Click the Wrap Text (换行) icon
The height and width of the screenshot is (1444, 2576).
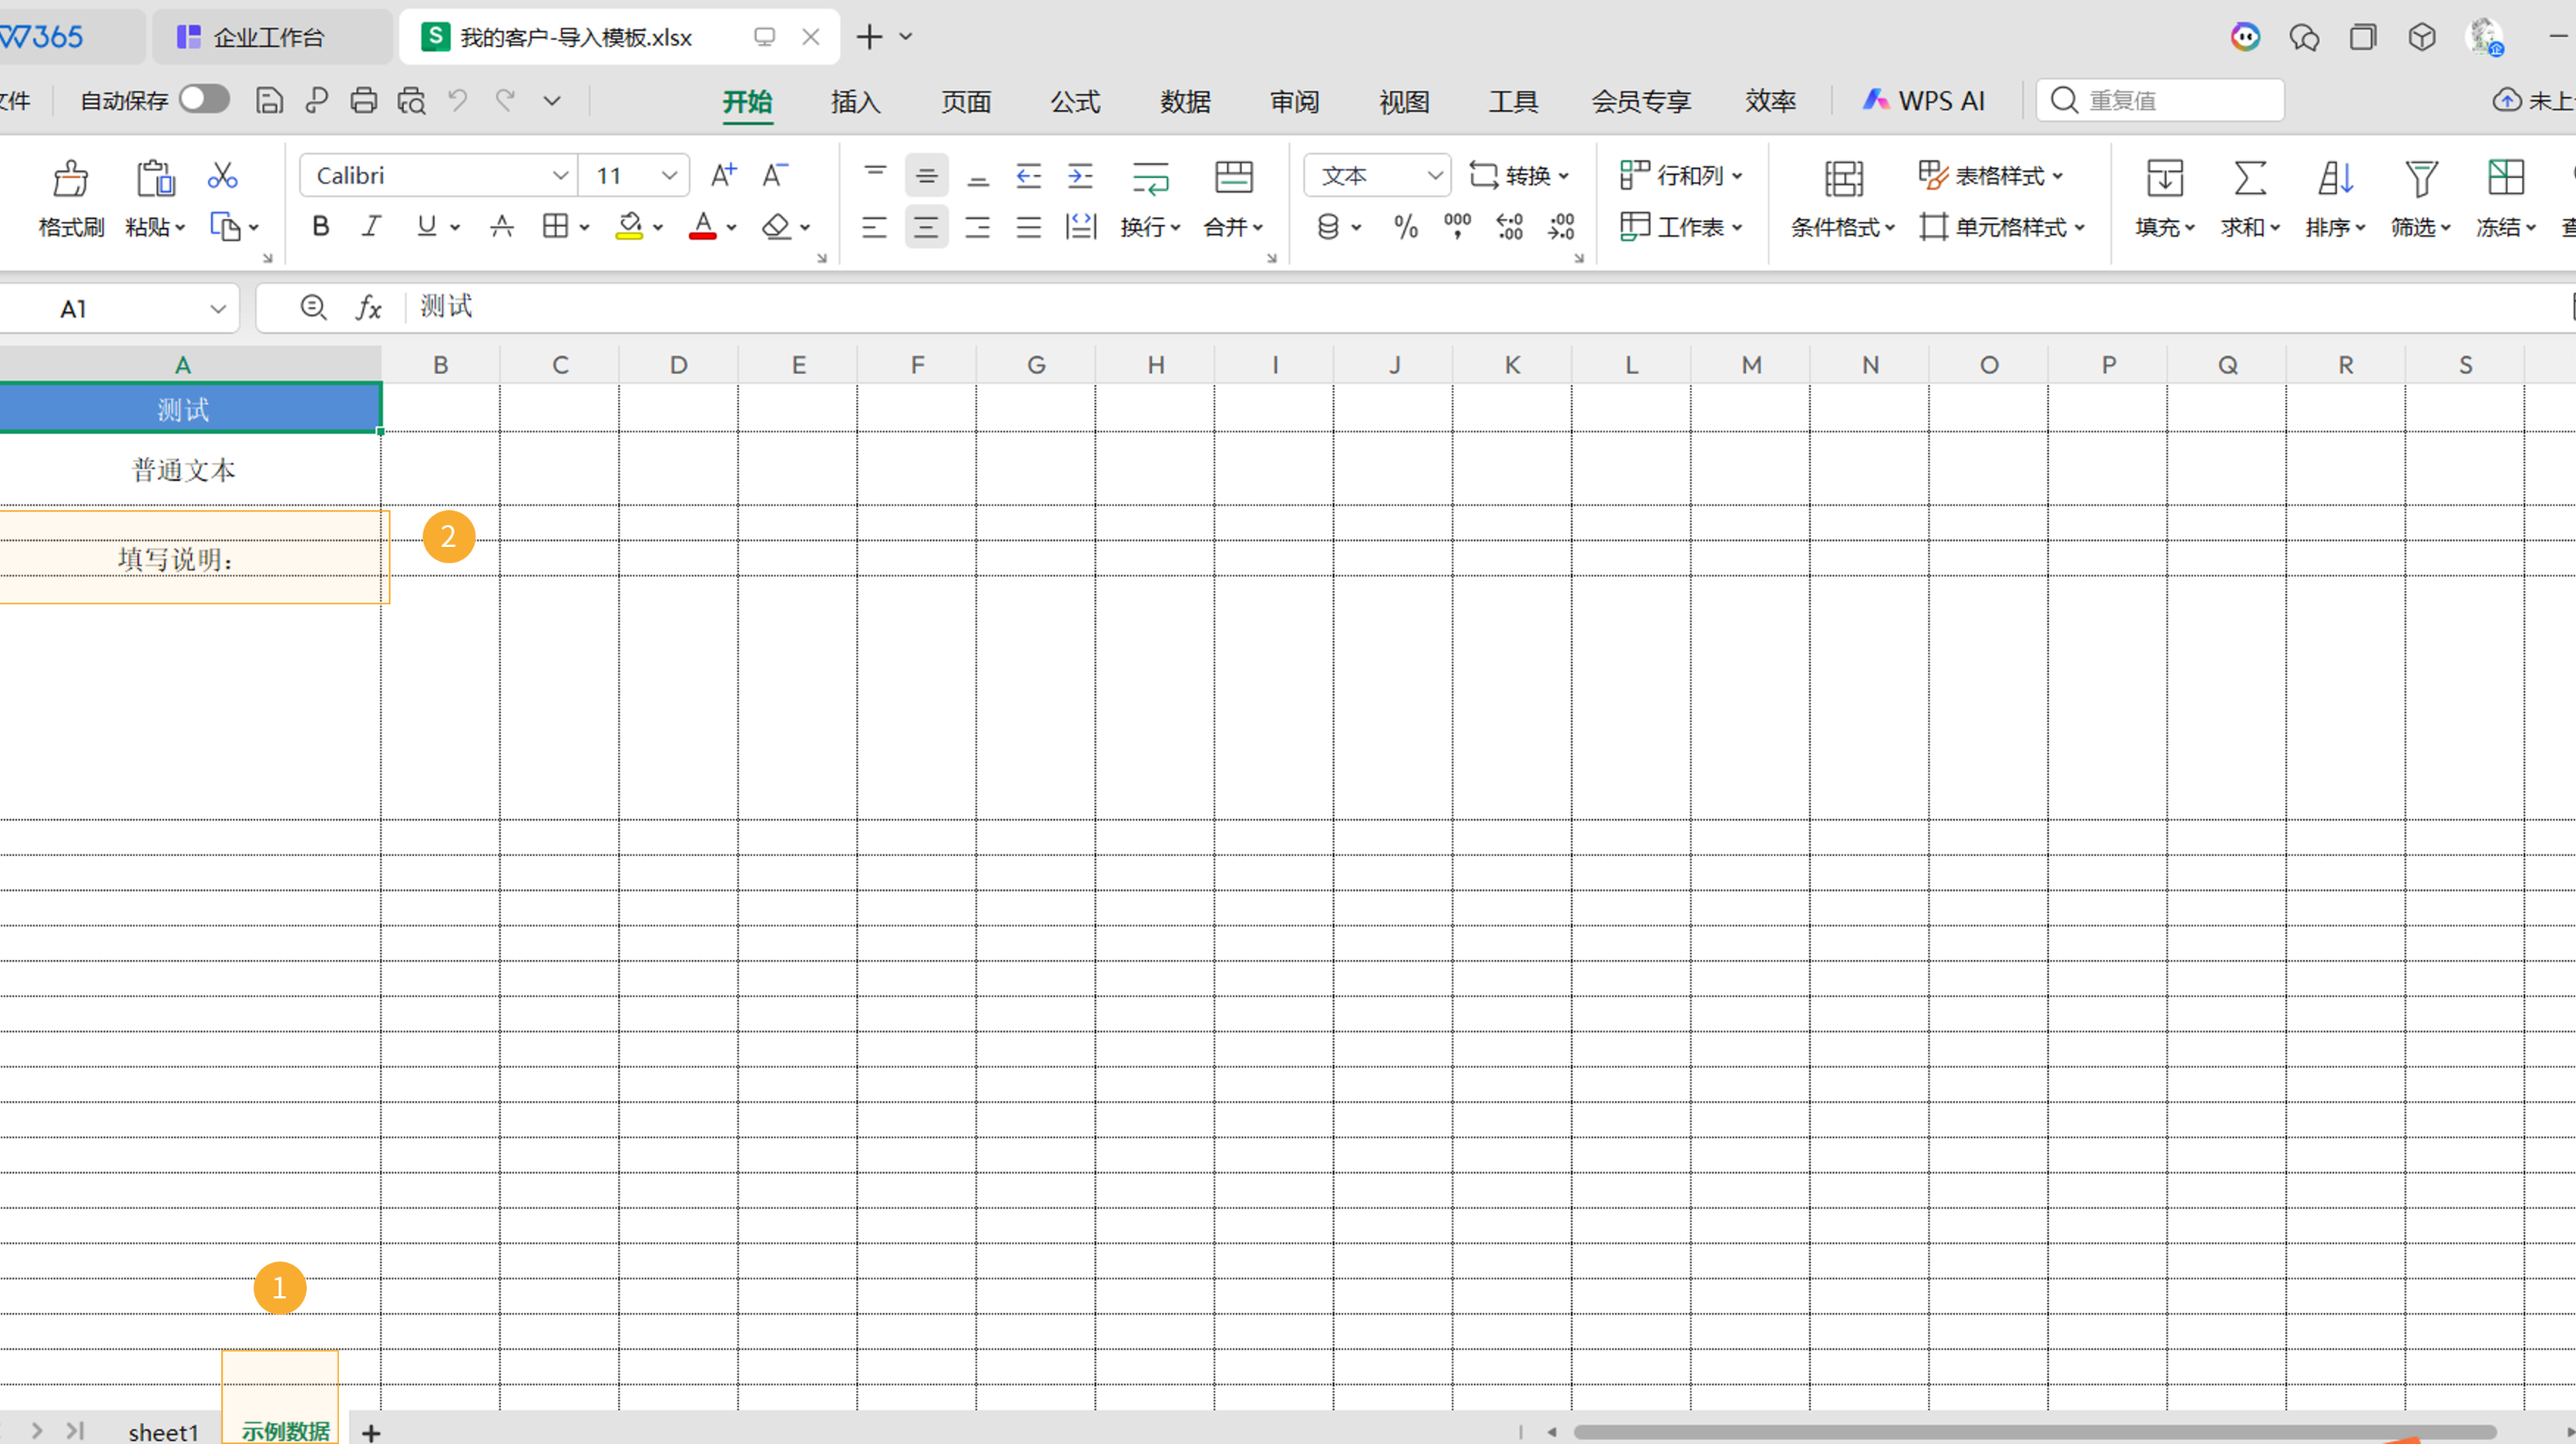pos(1151,178)
